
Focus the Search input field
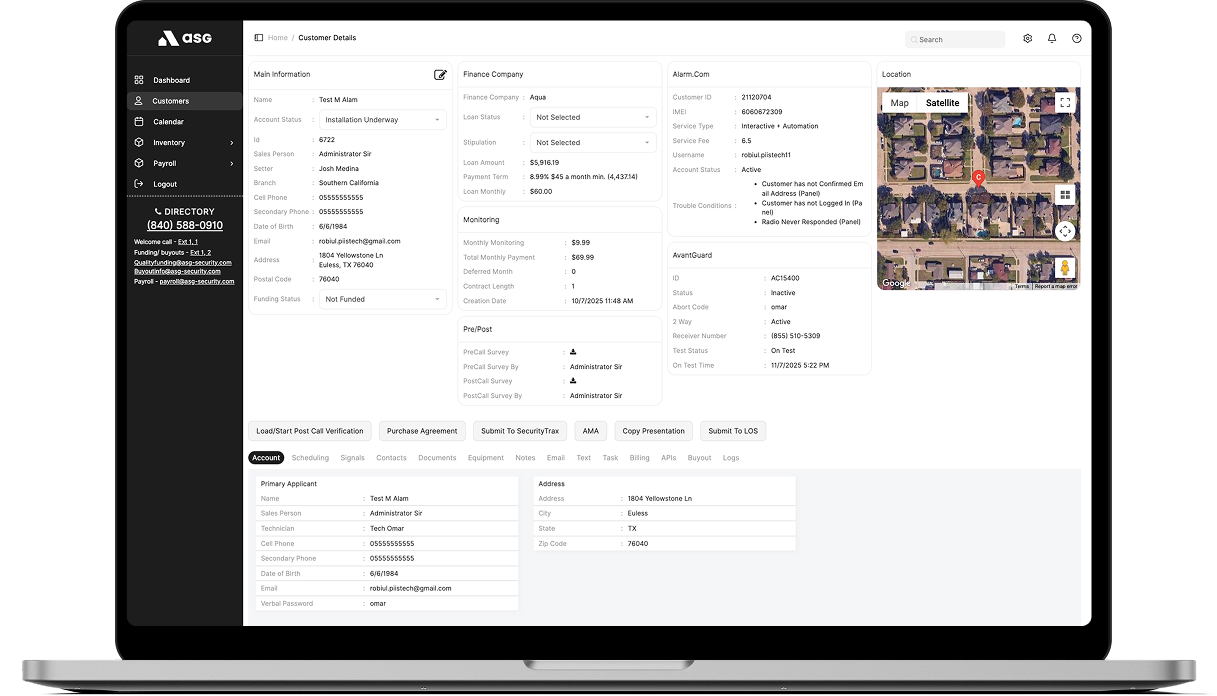[x=958, y=40]
